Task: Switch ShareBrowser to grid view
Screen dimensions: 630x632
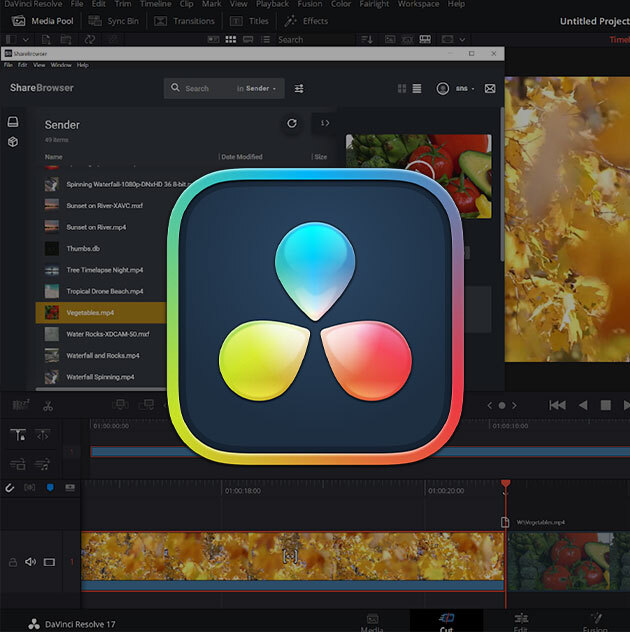Action: click(x=402, y=88)
